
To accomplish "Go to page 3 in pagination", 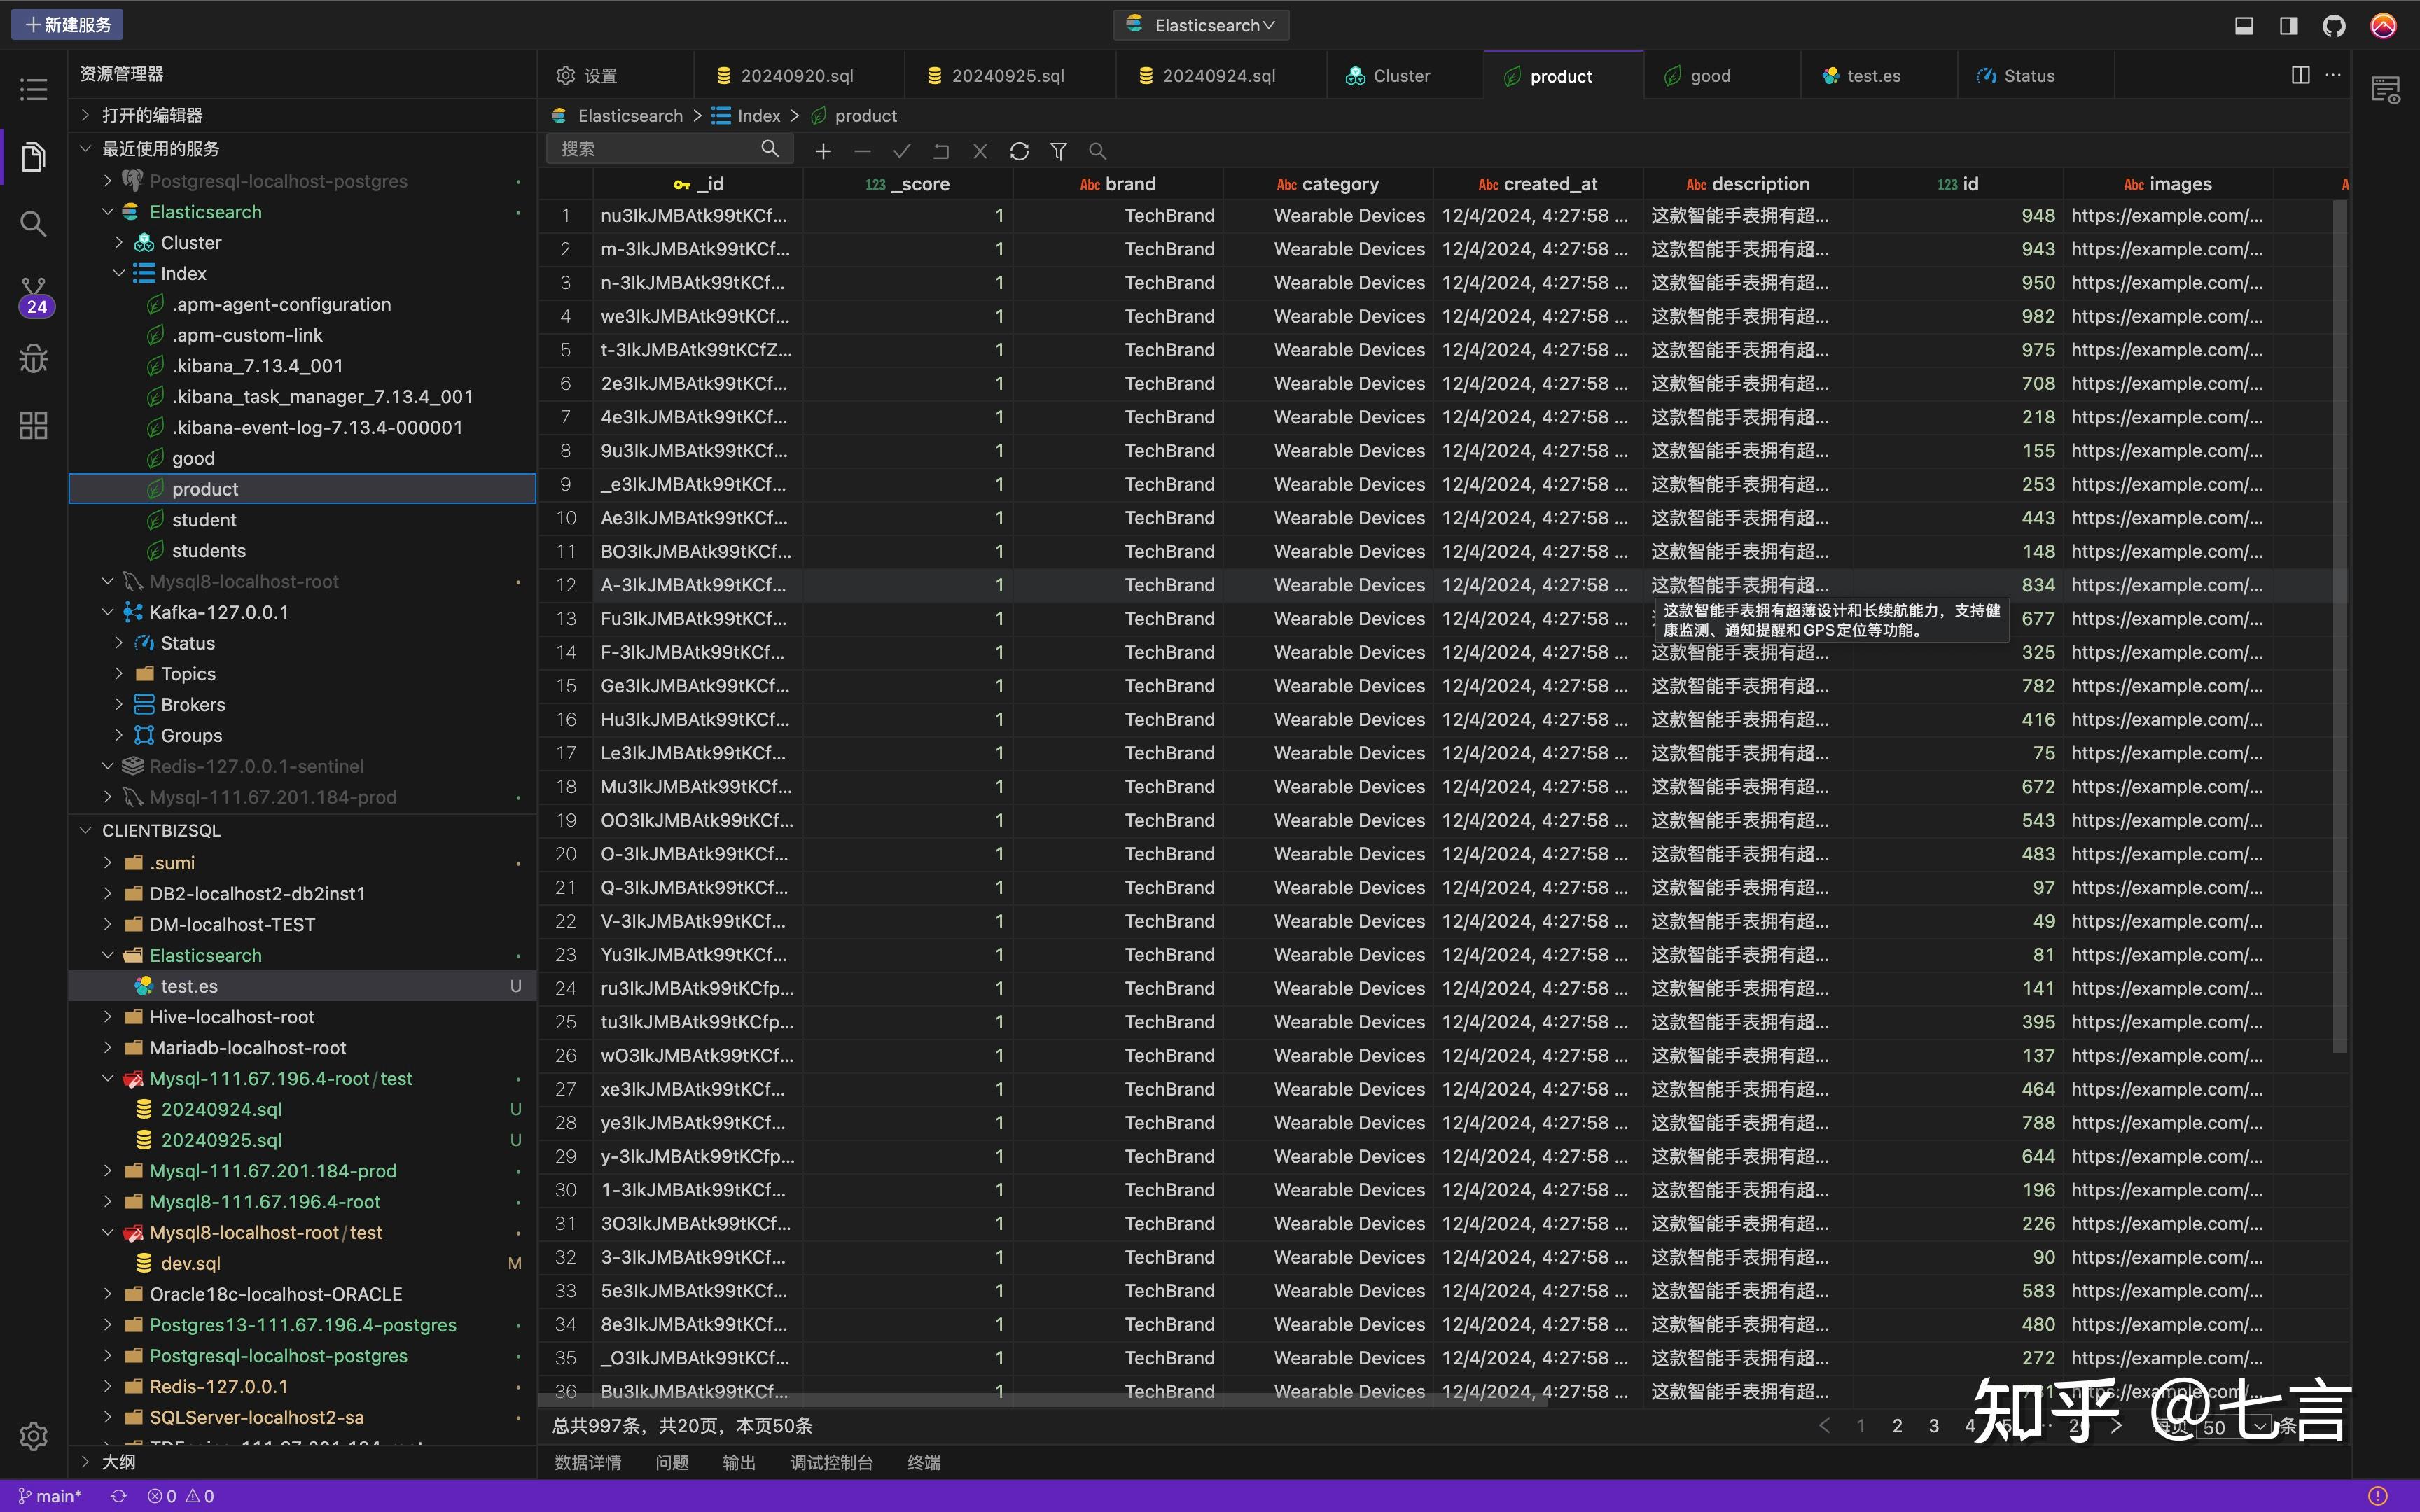I will pyautogui.click(x=1933, y=1426).
